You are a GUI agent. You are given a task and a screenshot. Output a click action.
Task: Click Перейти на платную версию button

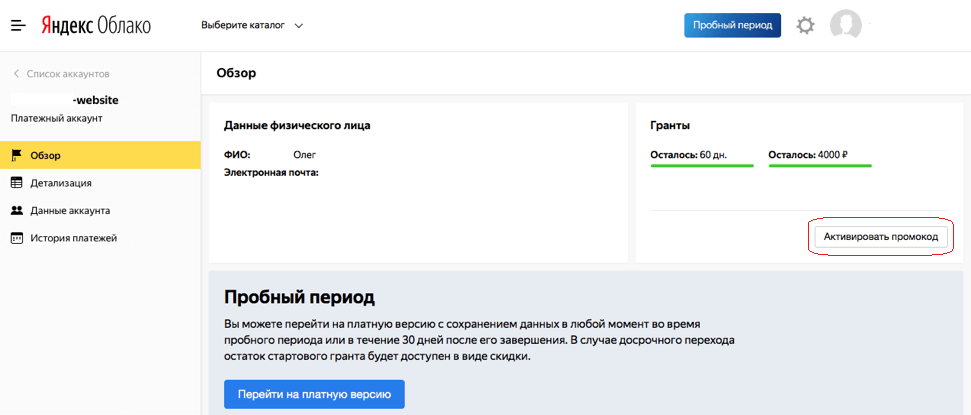pyautogui.click(x=314, y=395)
